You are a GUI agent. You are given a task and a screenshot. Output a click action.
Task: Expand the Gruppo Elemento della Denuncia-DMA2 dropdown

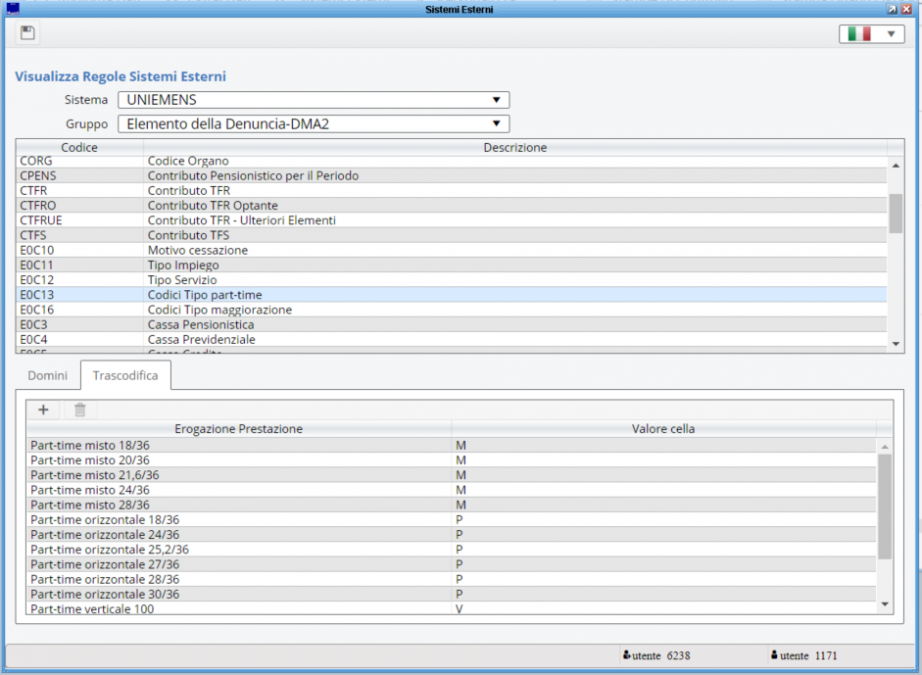click(x=495, y=124)
